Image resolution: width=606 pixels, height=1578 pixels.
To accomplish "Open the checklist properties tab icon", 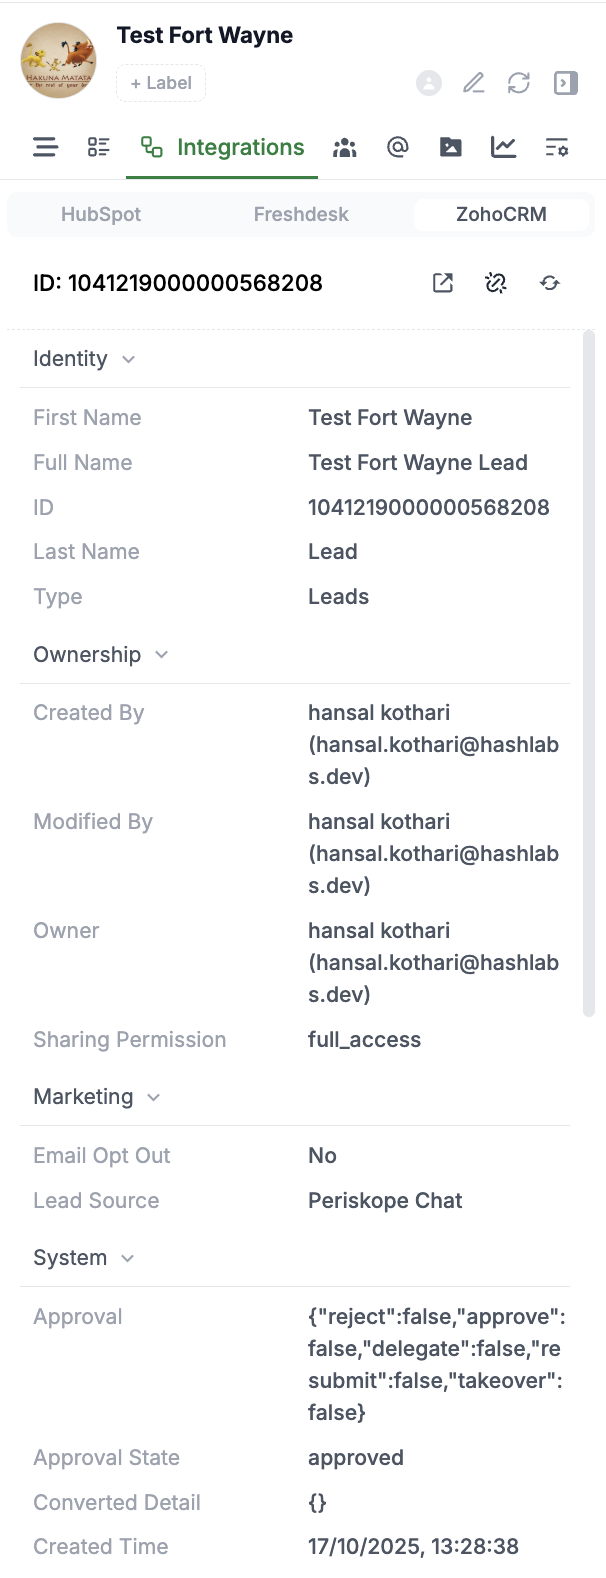I will click(98, 148).
